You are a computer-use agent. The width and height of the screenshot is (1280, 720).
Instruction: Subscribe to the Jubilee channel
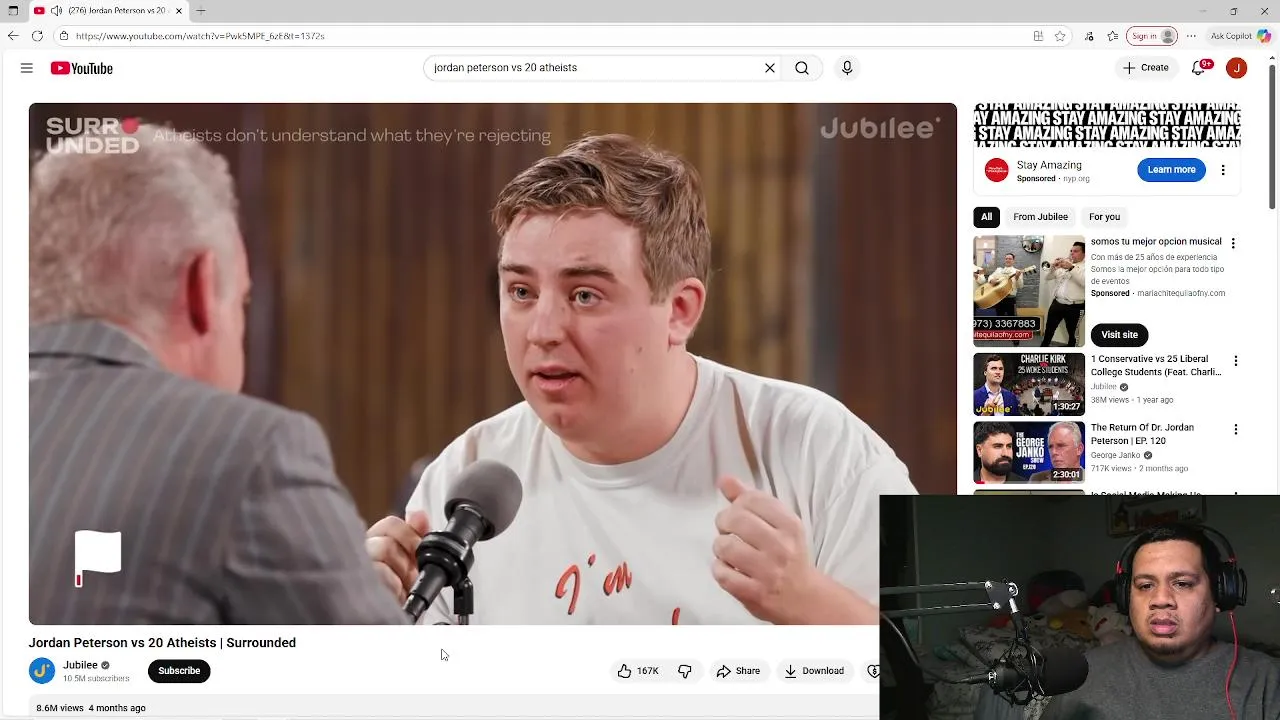tap(179, 671)
